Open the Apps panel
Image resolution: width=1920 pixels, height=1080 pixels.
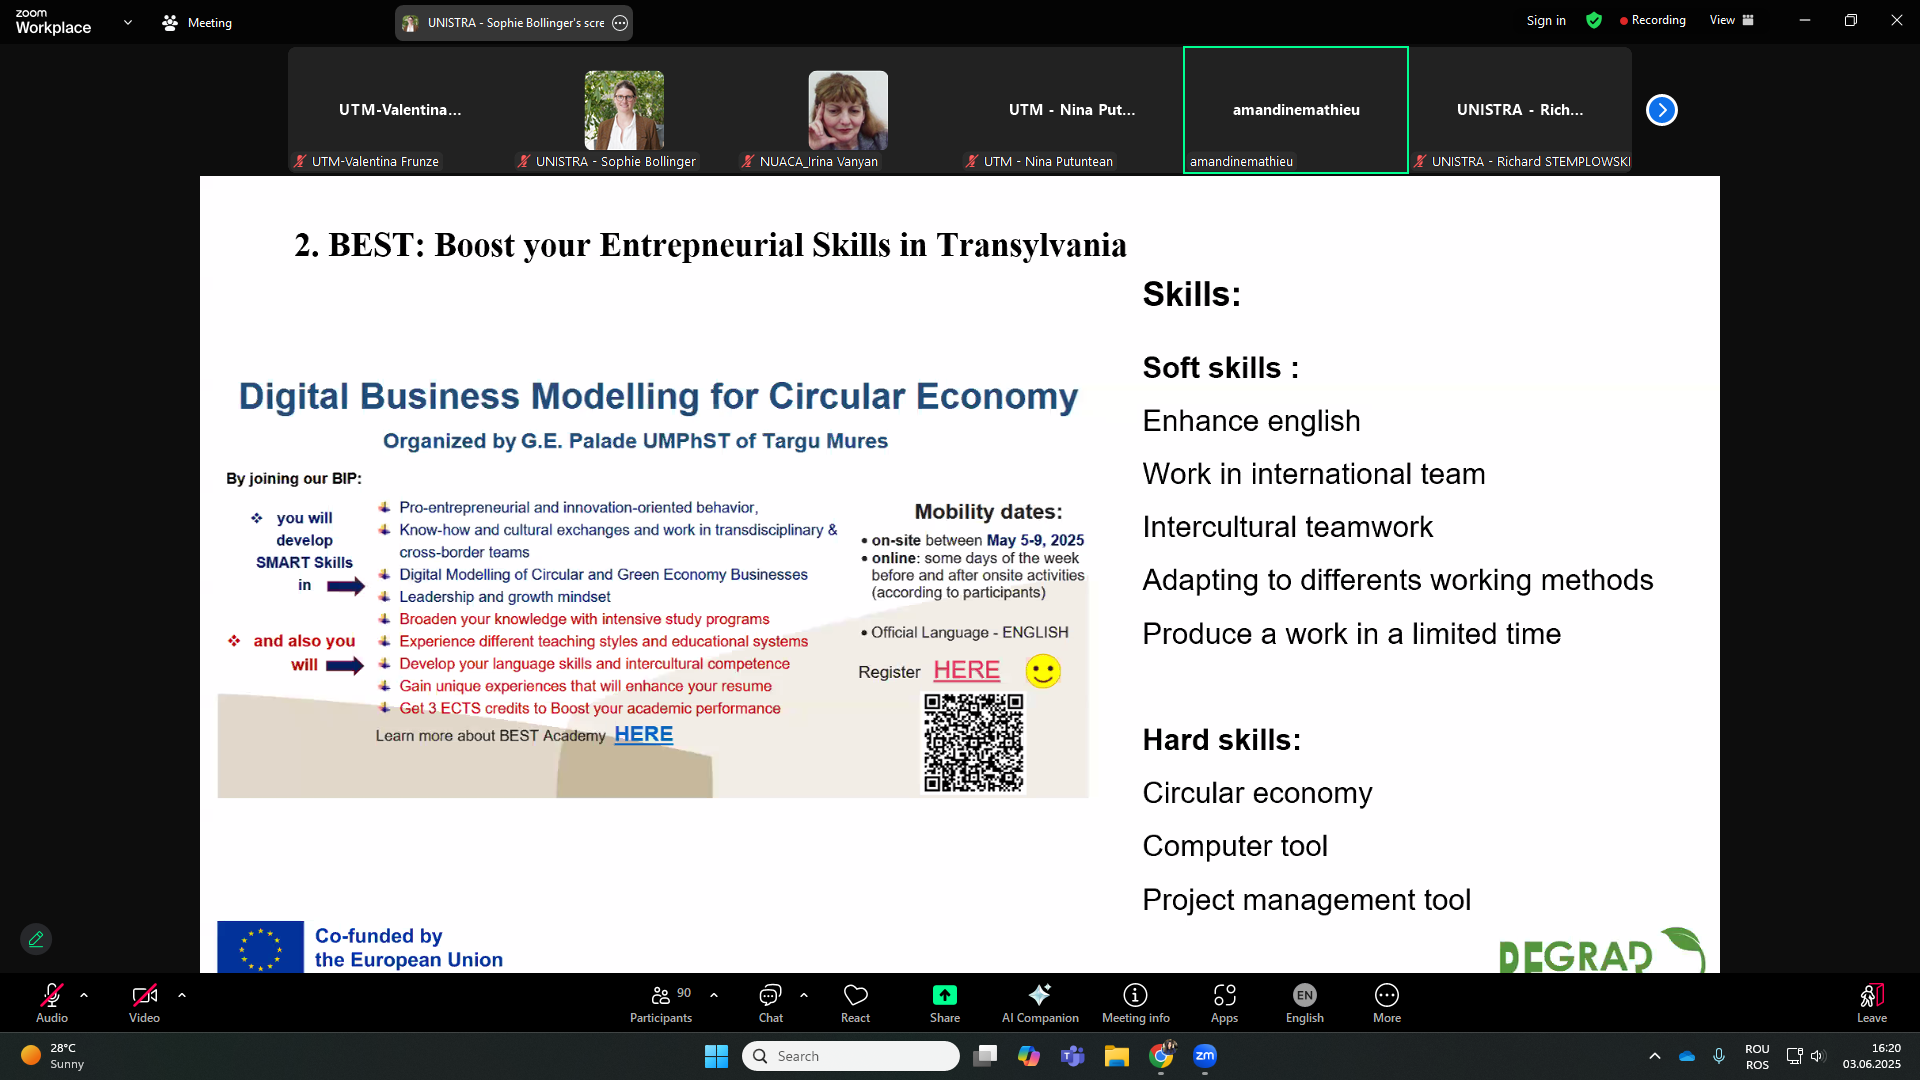coord(1224,1003)
